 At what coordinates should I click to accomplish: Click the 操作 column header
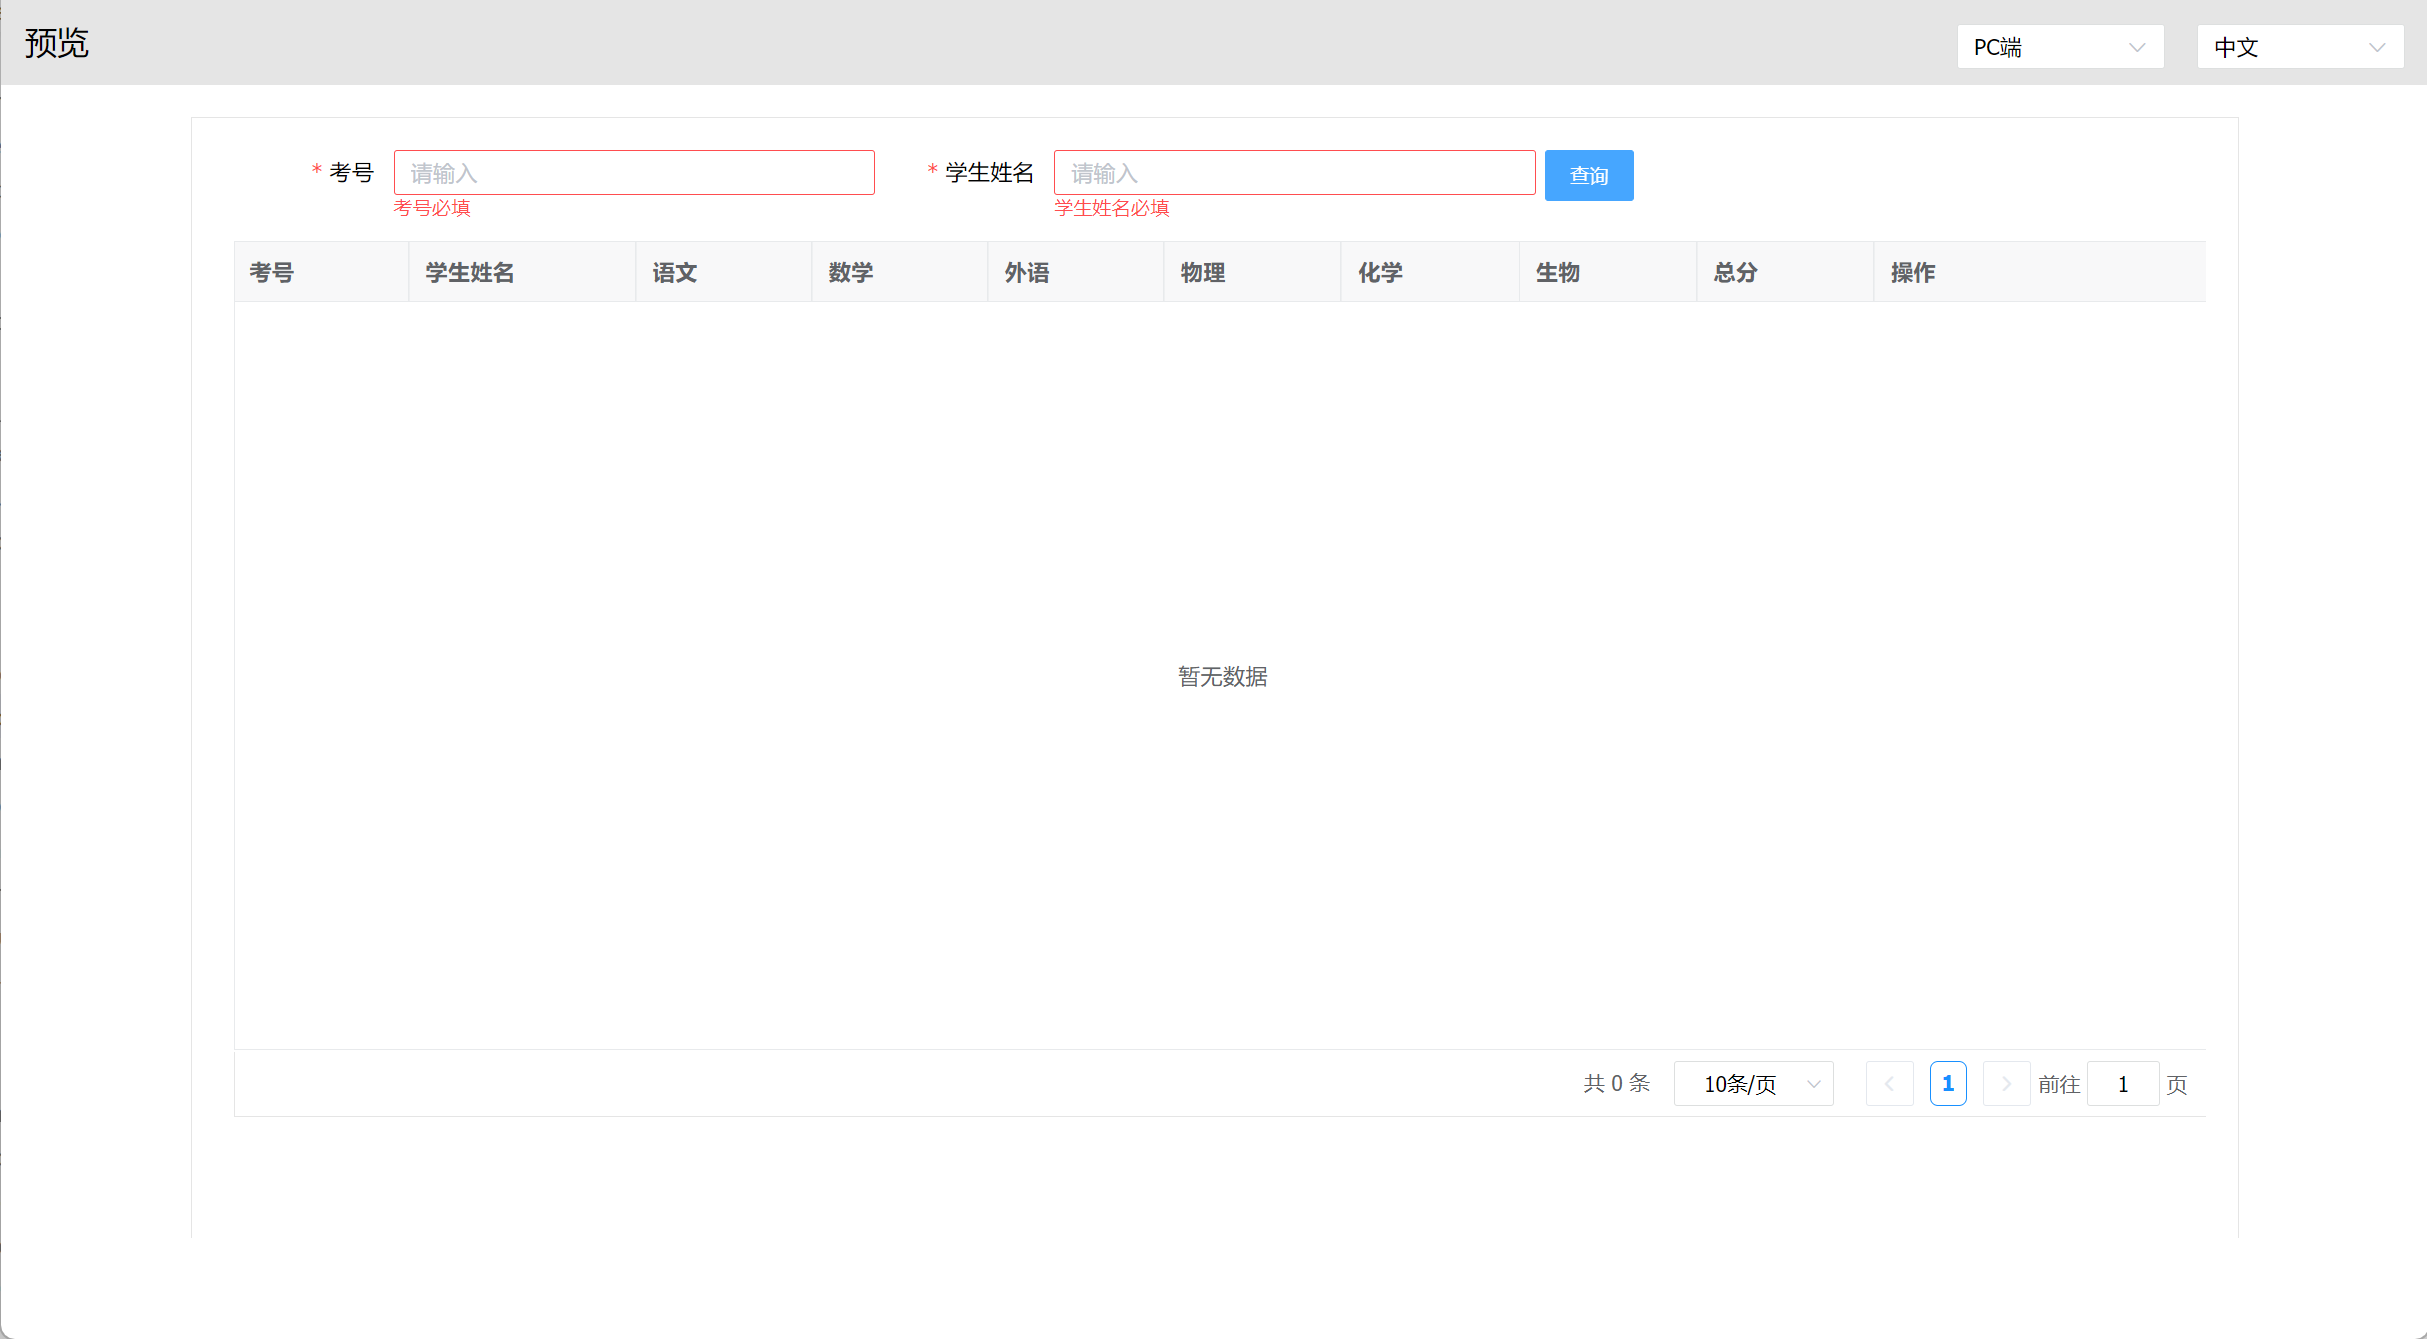tap(1912, 272)
